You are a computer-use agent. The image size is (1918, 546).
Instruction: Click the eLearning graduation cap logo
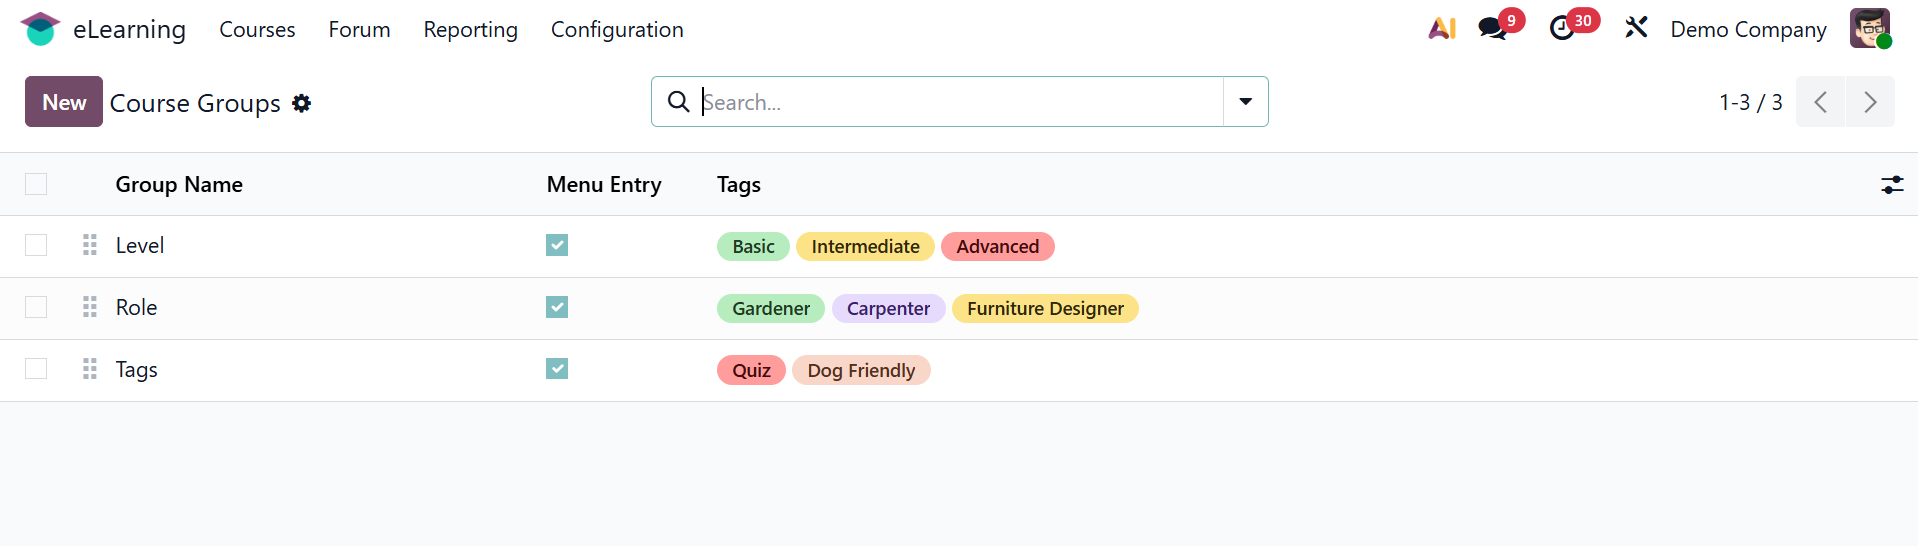[x=40, y=29]
